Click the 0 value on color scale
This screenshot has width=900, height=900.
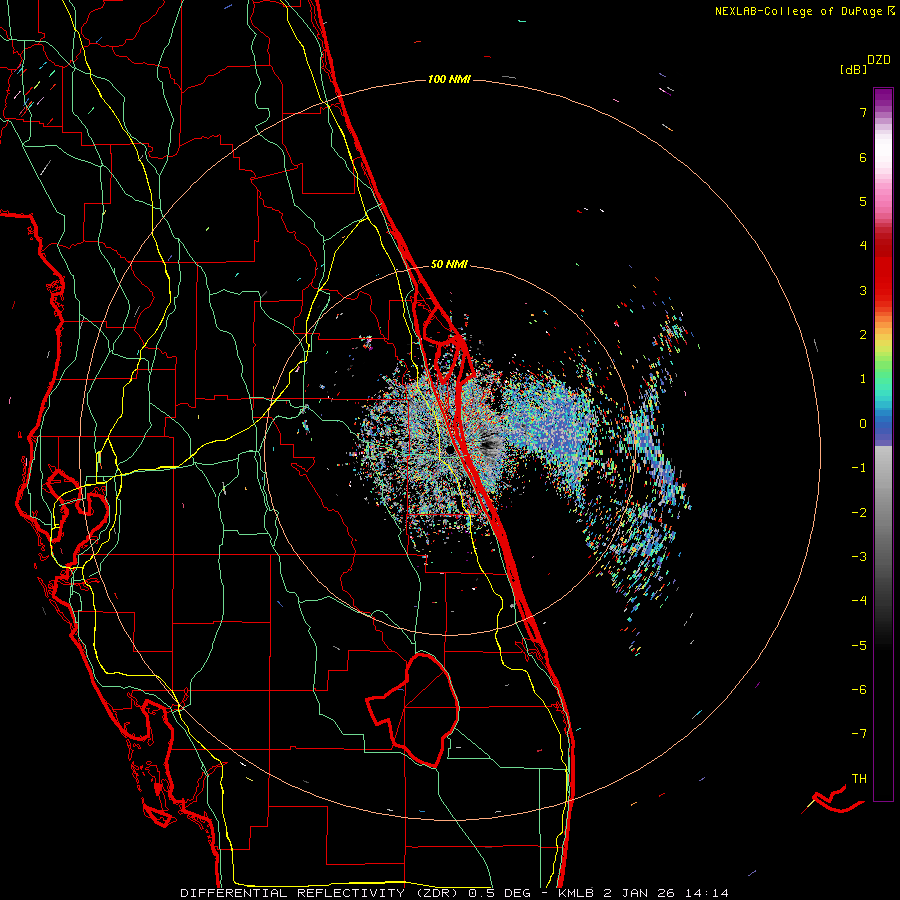click(x=863, y=424)
